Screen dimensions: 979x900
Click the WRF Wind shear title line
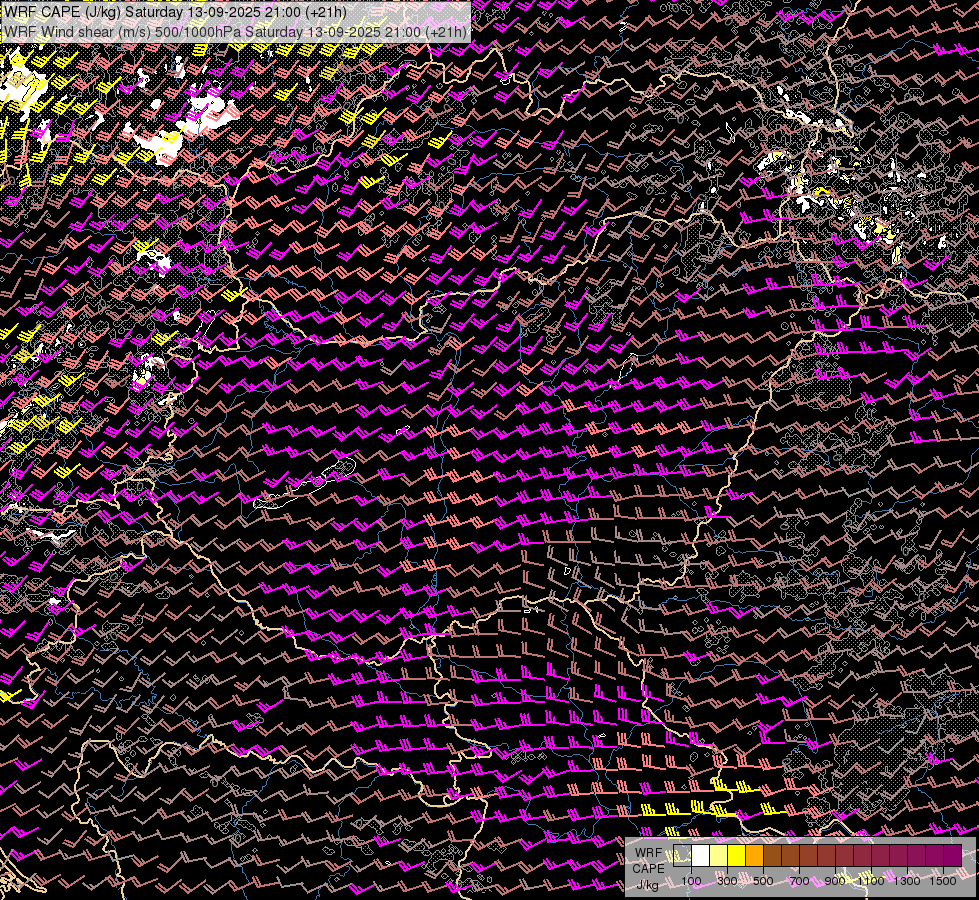coord(235,32)
